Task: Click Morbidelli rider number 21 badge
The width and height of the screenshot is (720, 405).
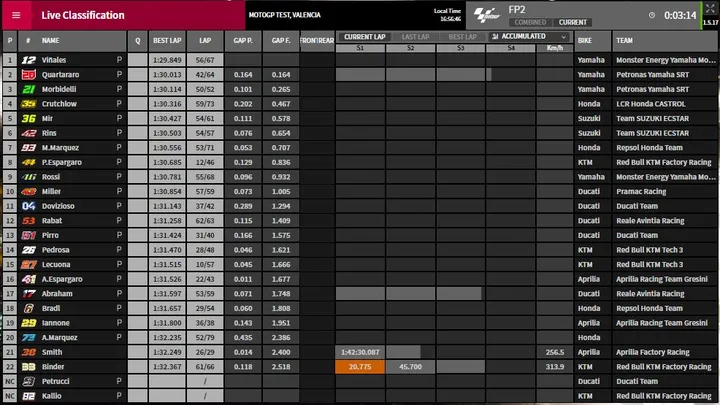Action: point(28,89)
